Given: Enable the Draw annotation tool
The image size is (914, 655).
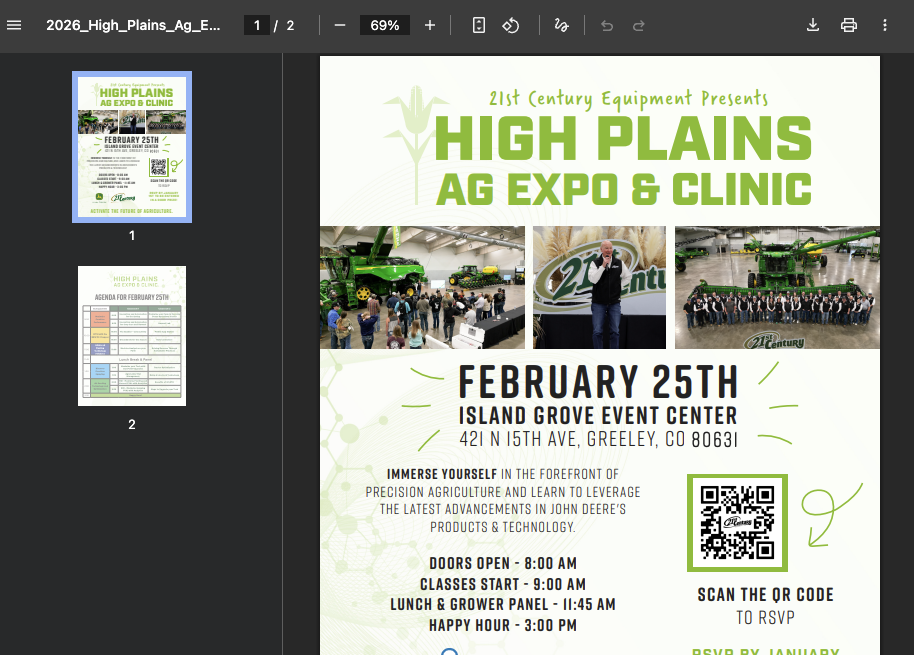Looking at the screenshot, I should pos(561,25).
